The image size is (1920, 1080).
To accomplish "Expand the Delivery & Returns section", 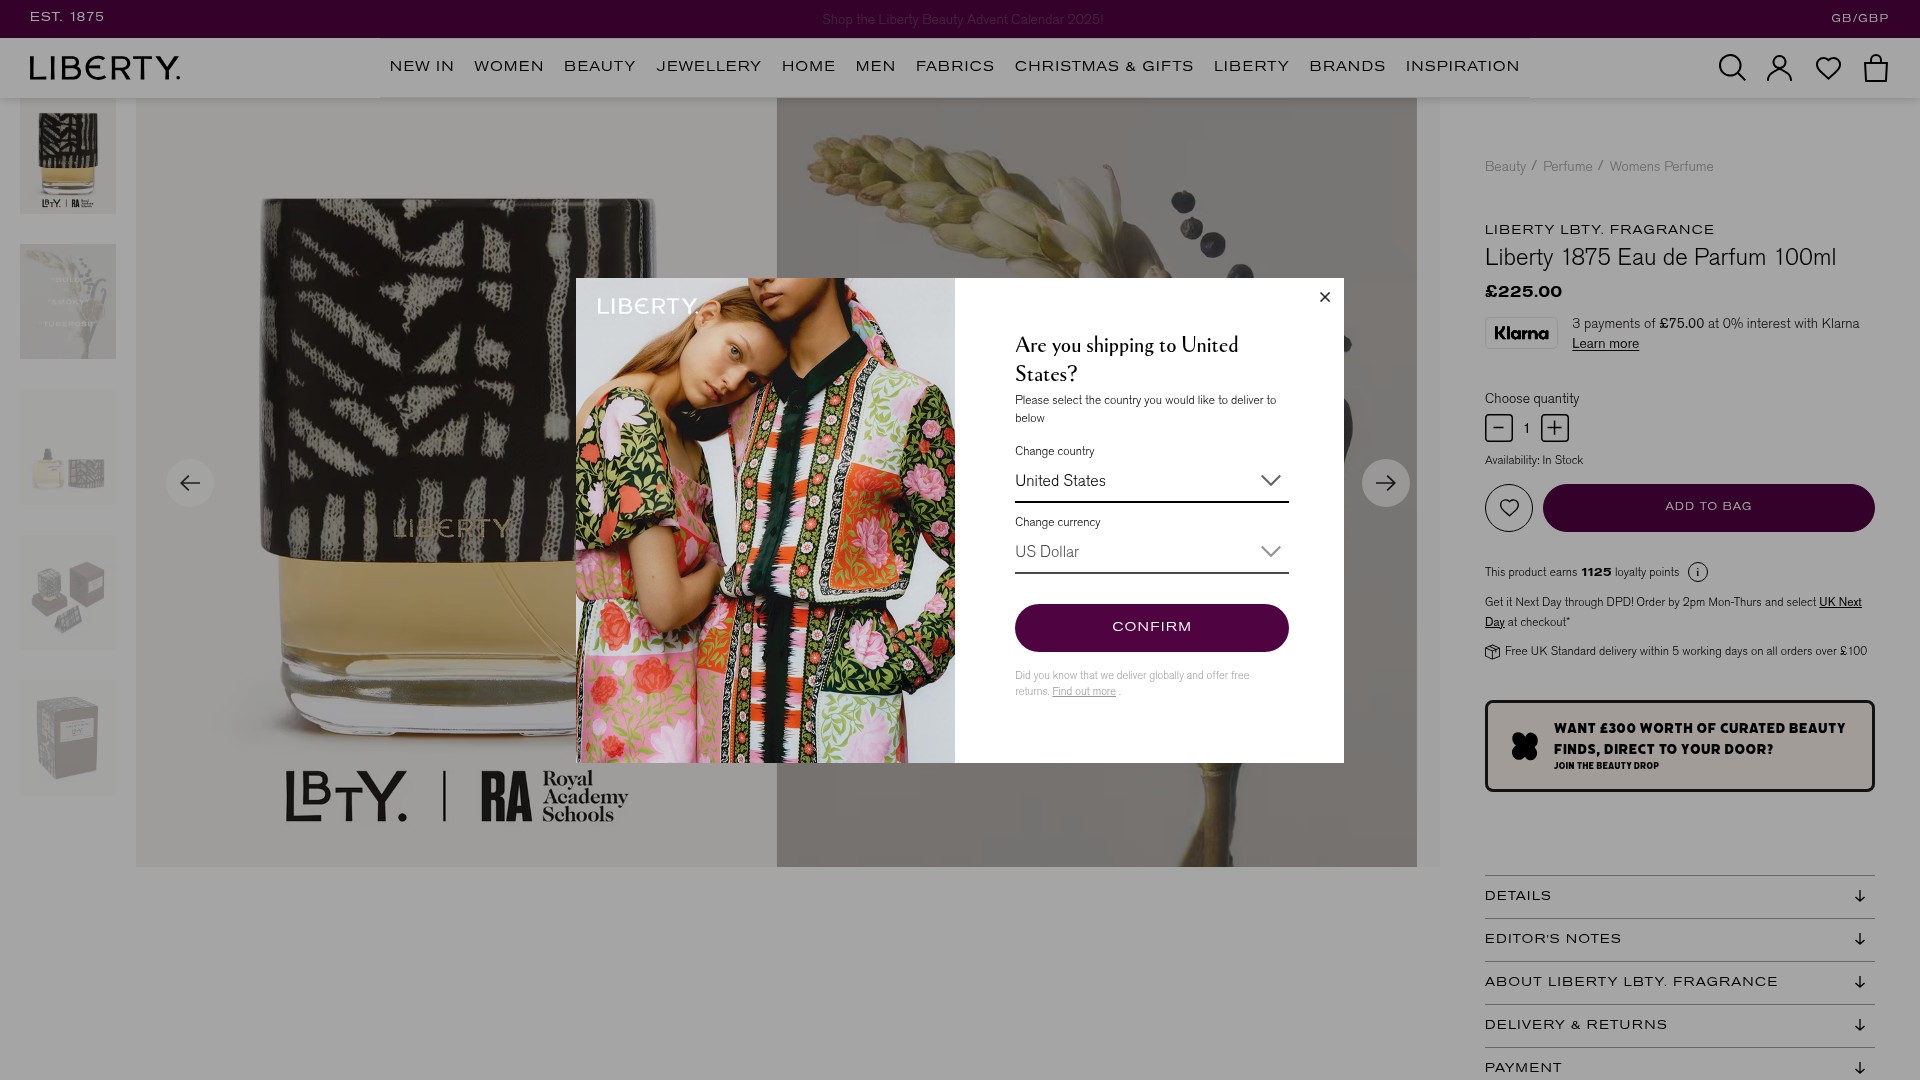I will click(1679, 1026).
